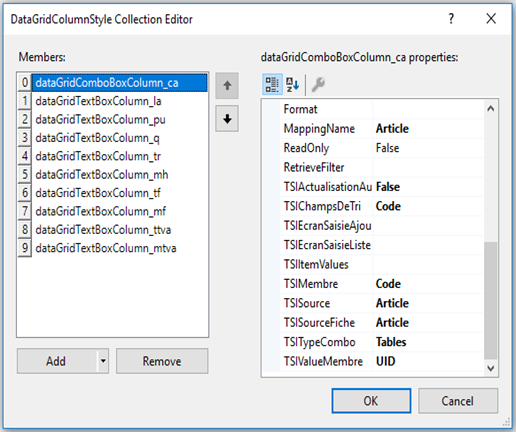Click the Add button
Viewport: 516px width, 432px height.
[x=57, y=361]
